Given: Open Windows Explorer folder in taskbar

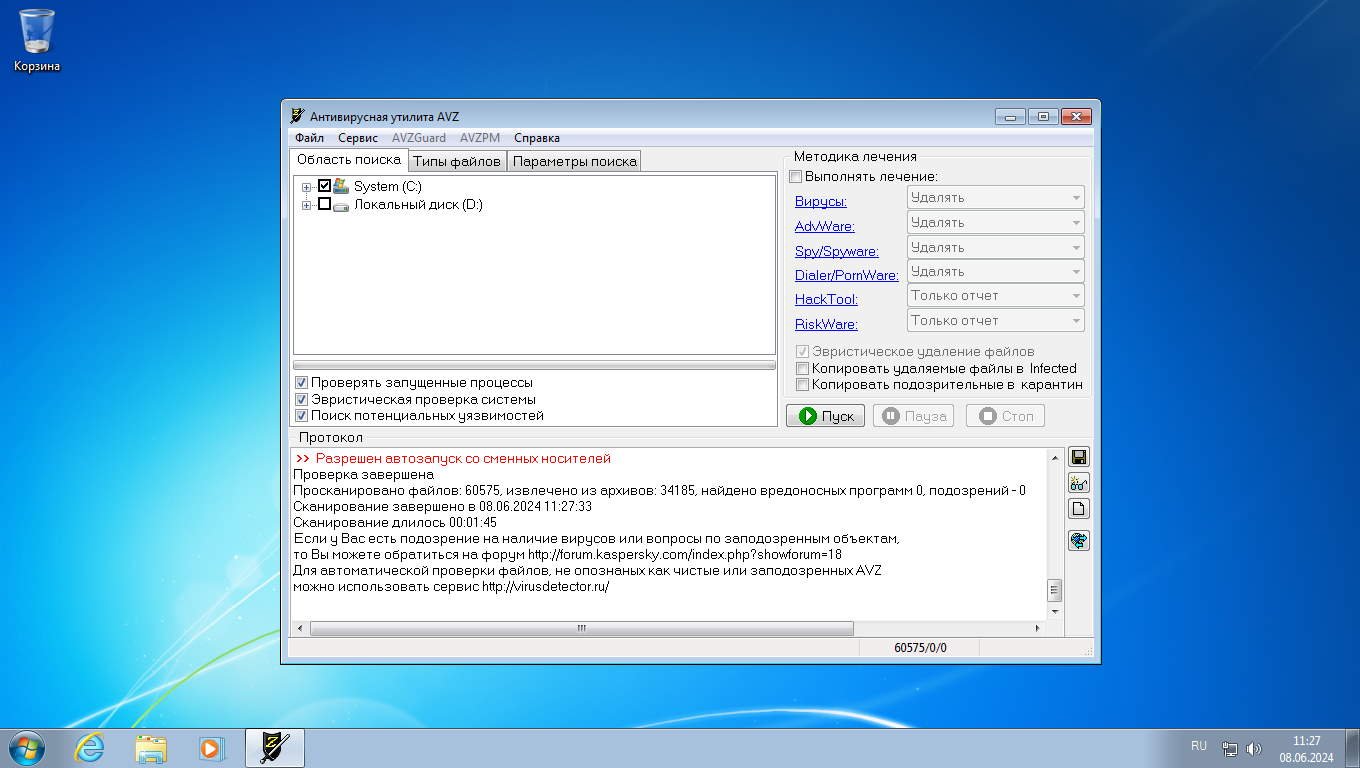Looking at the screenshot, I should [151, 748].
